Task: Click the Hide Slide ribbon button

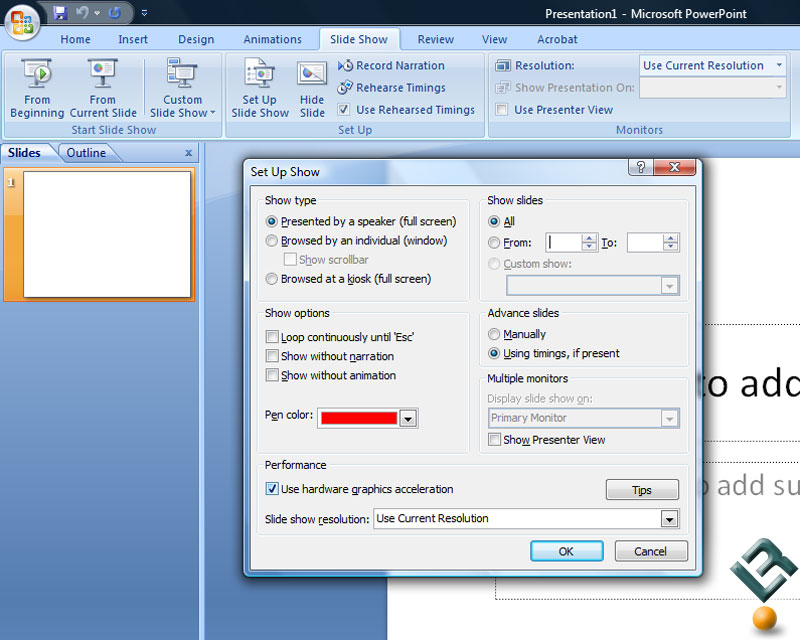Action: 312,89
